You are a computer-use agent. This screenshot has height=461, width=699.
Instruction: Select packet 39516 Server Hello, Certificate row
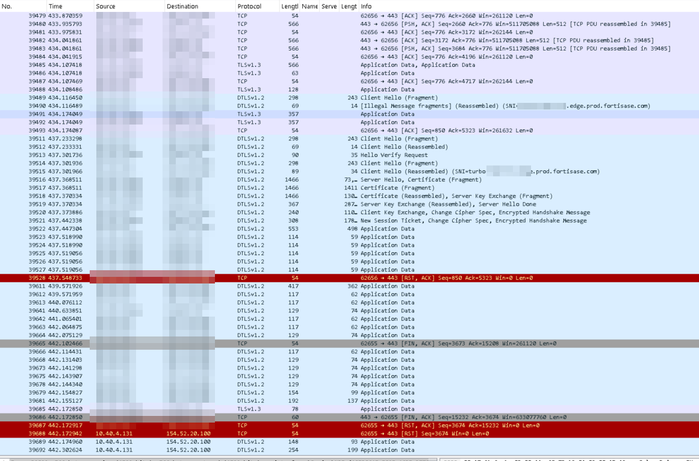pos(350,180)
